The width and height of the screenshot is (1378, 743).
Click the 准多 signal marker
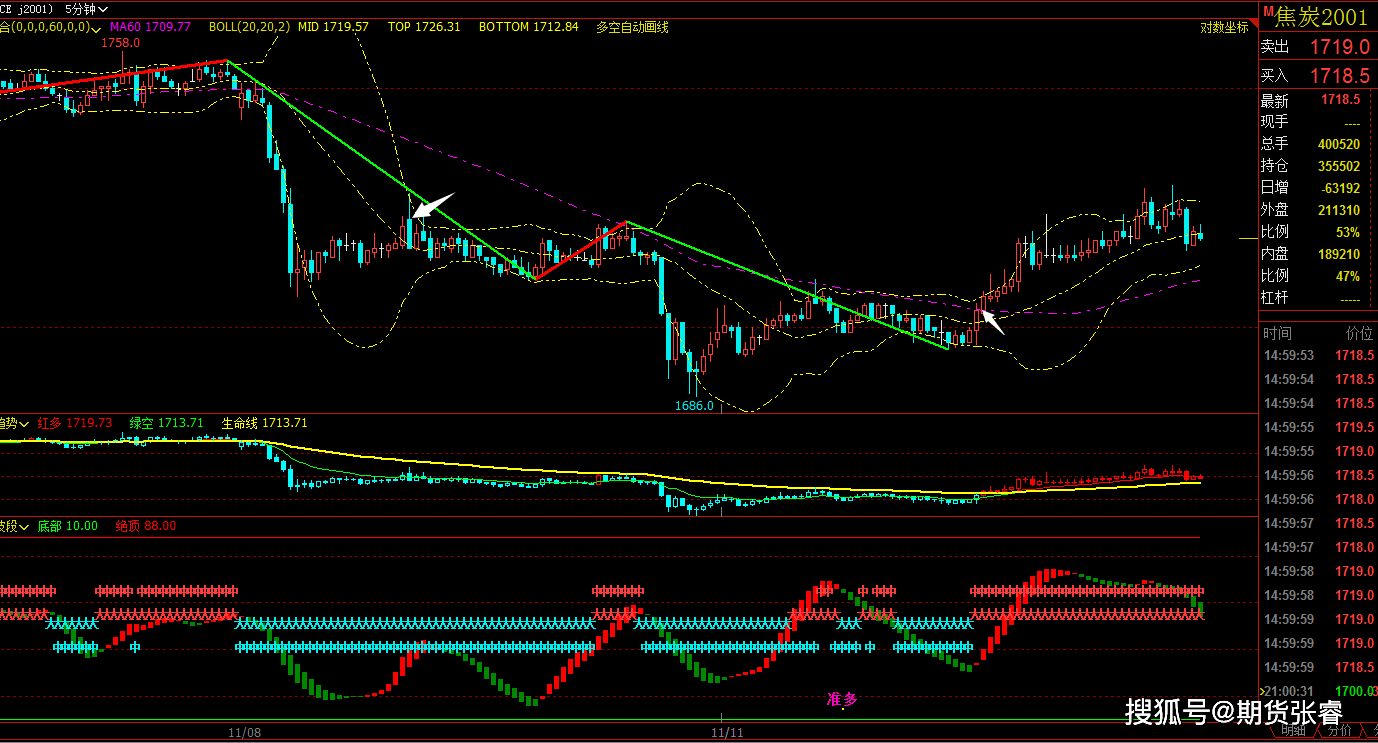[x=842, y=699]
